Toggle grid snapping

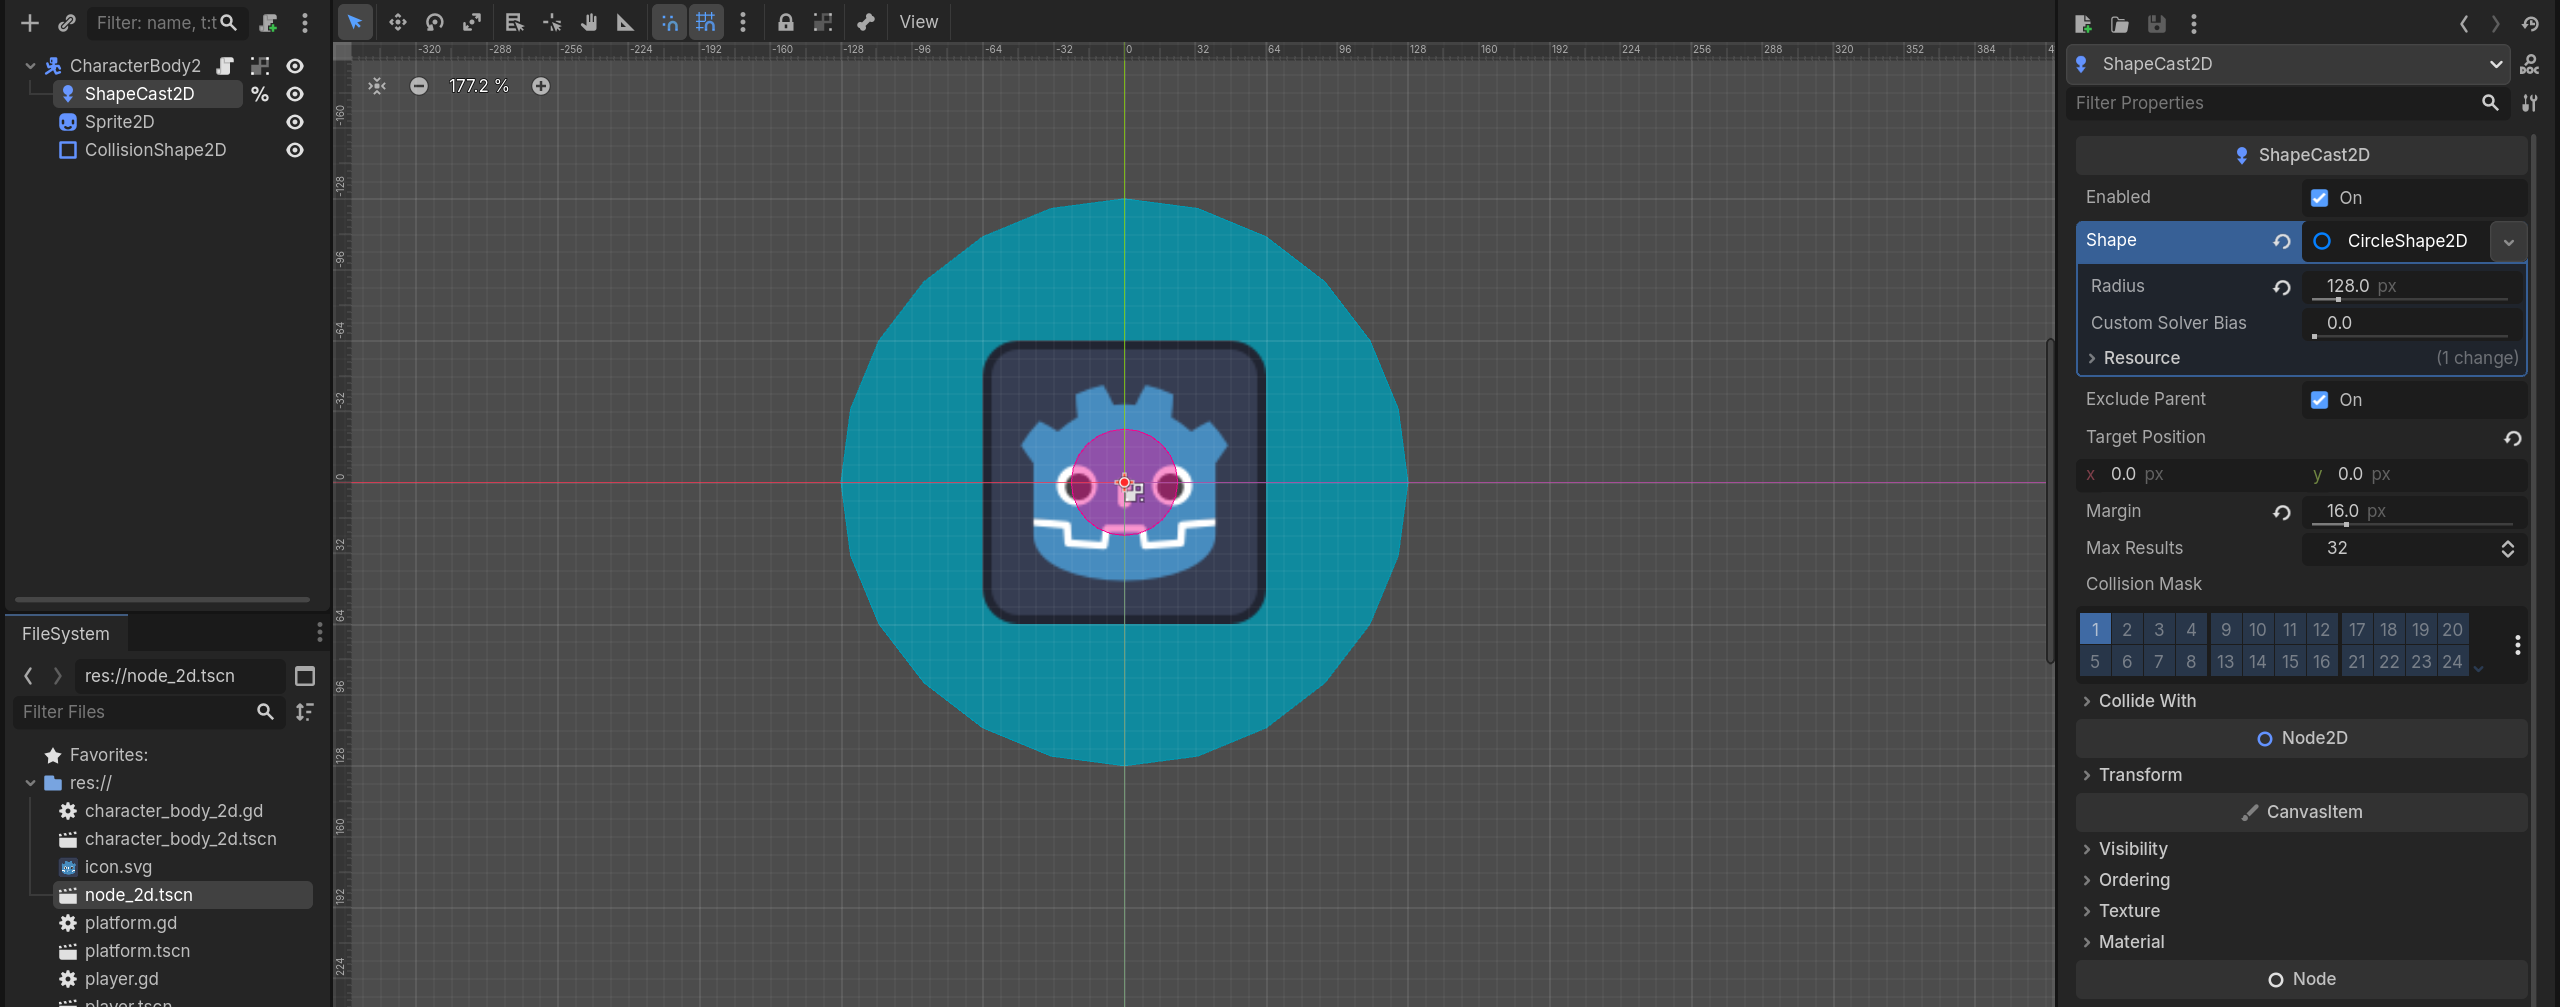tap(706, 22)
